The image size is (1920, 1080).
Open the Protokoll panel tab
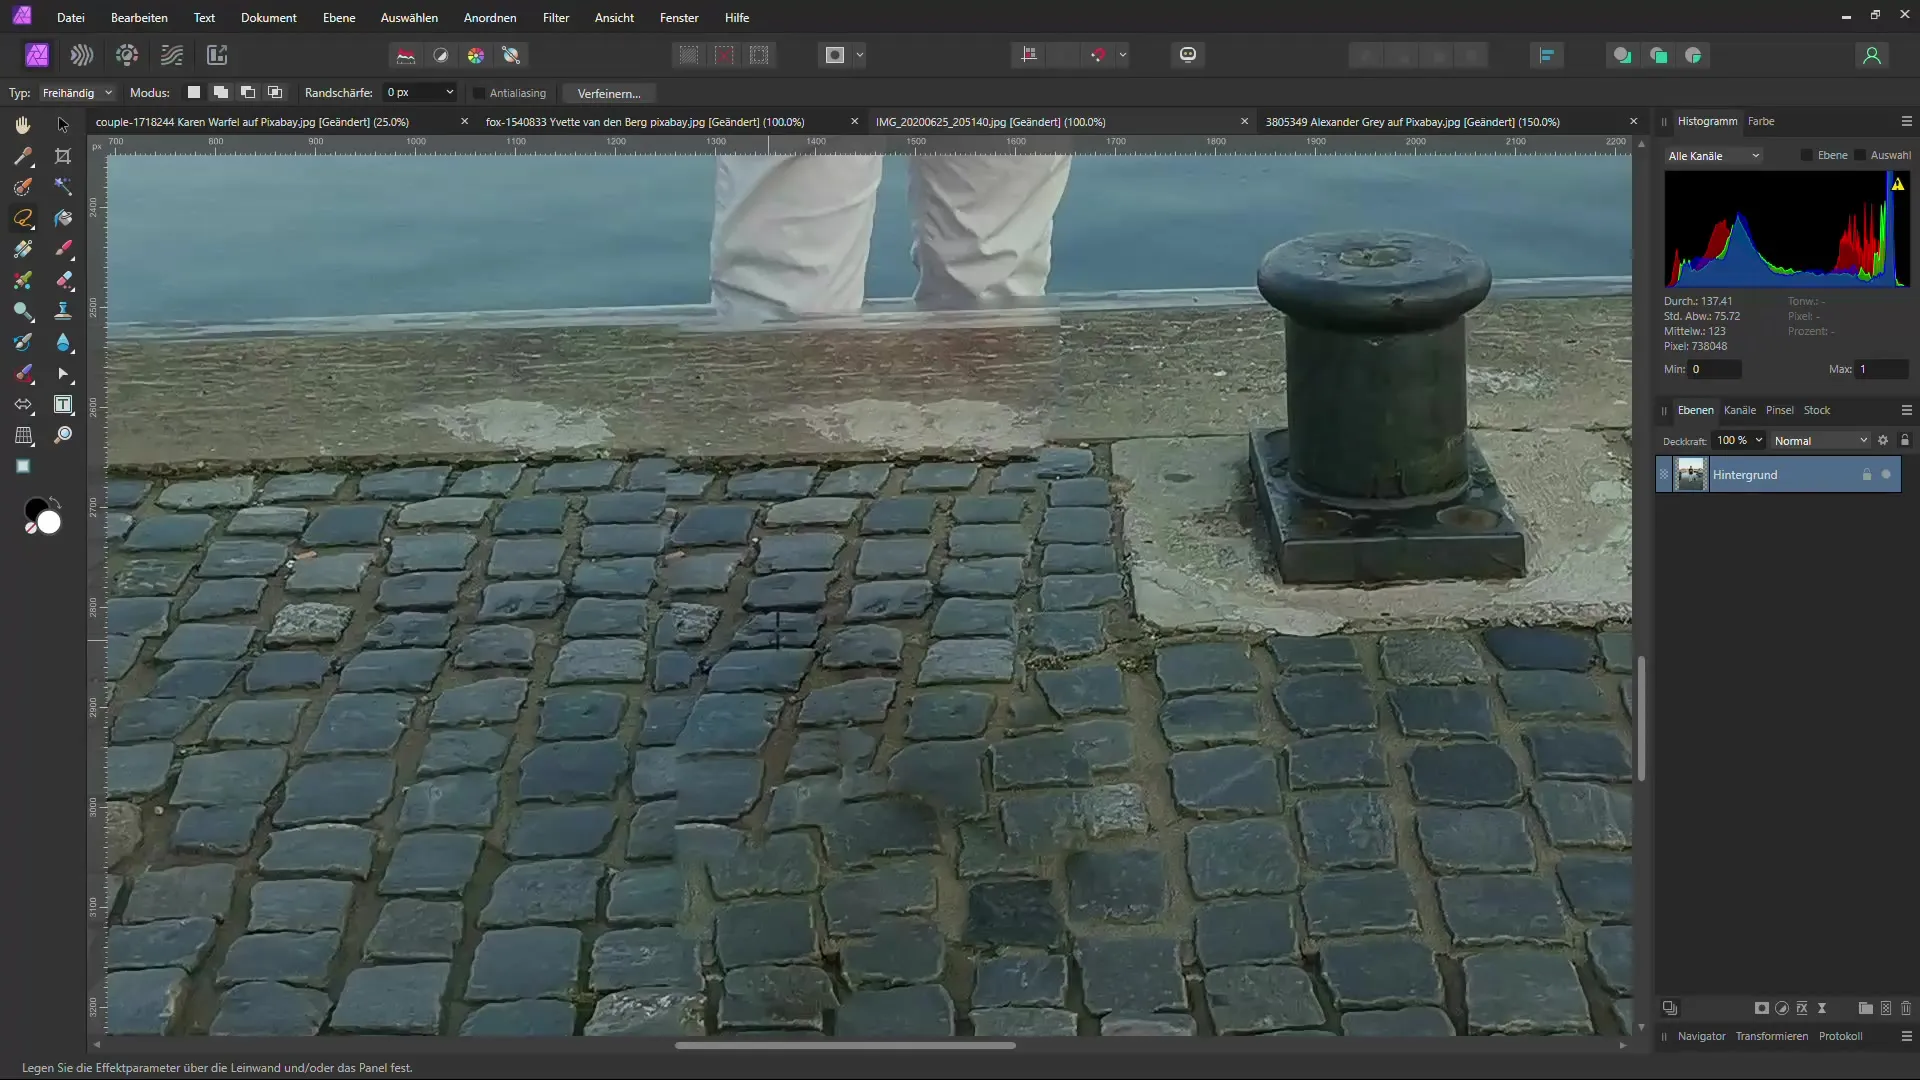[x=1840, y=1036]
